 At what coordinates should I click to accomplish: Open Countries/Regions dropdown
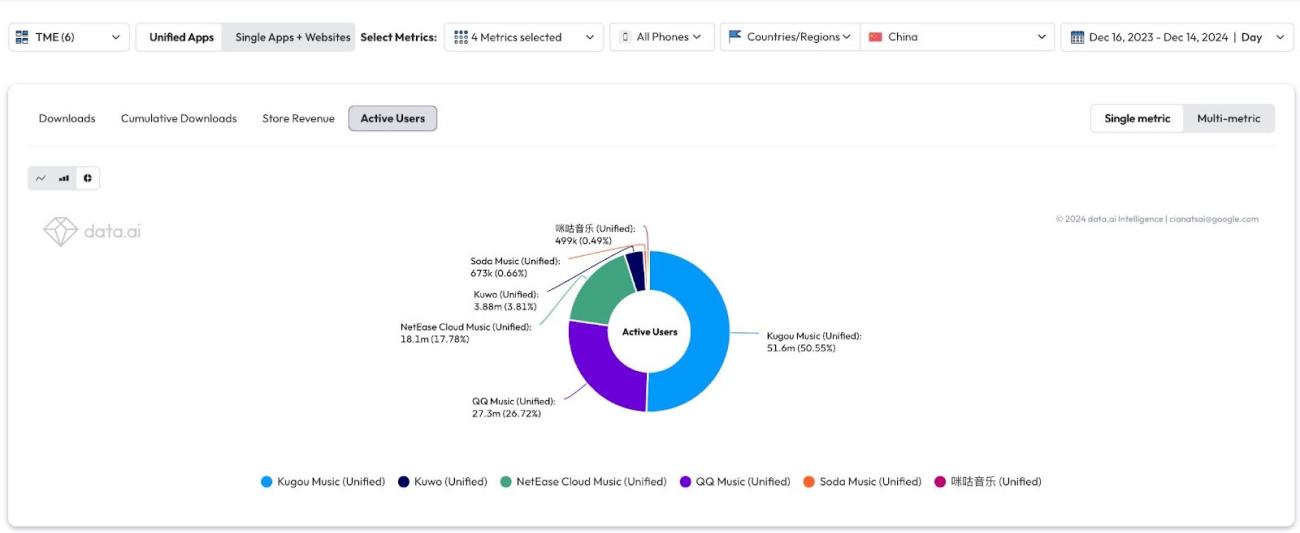click(x=790, y=37)
